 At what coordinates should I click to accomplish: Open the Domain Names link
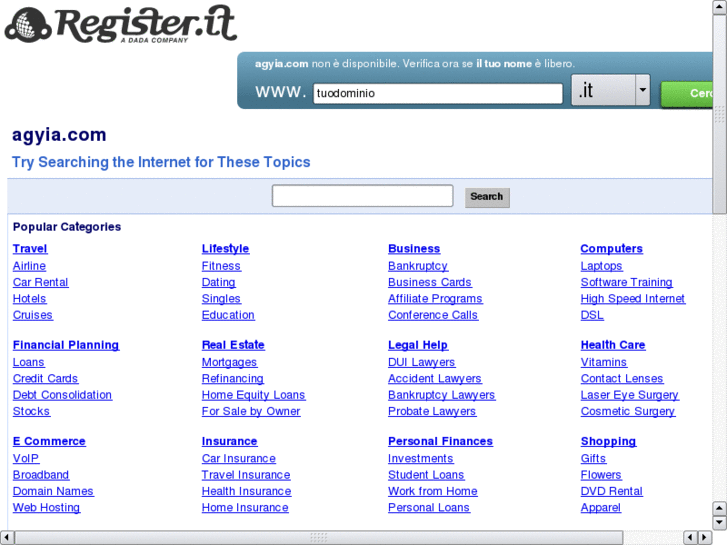(53, 491)
